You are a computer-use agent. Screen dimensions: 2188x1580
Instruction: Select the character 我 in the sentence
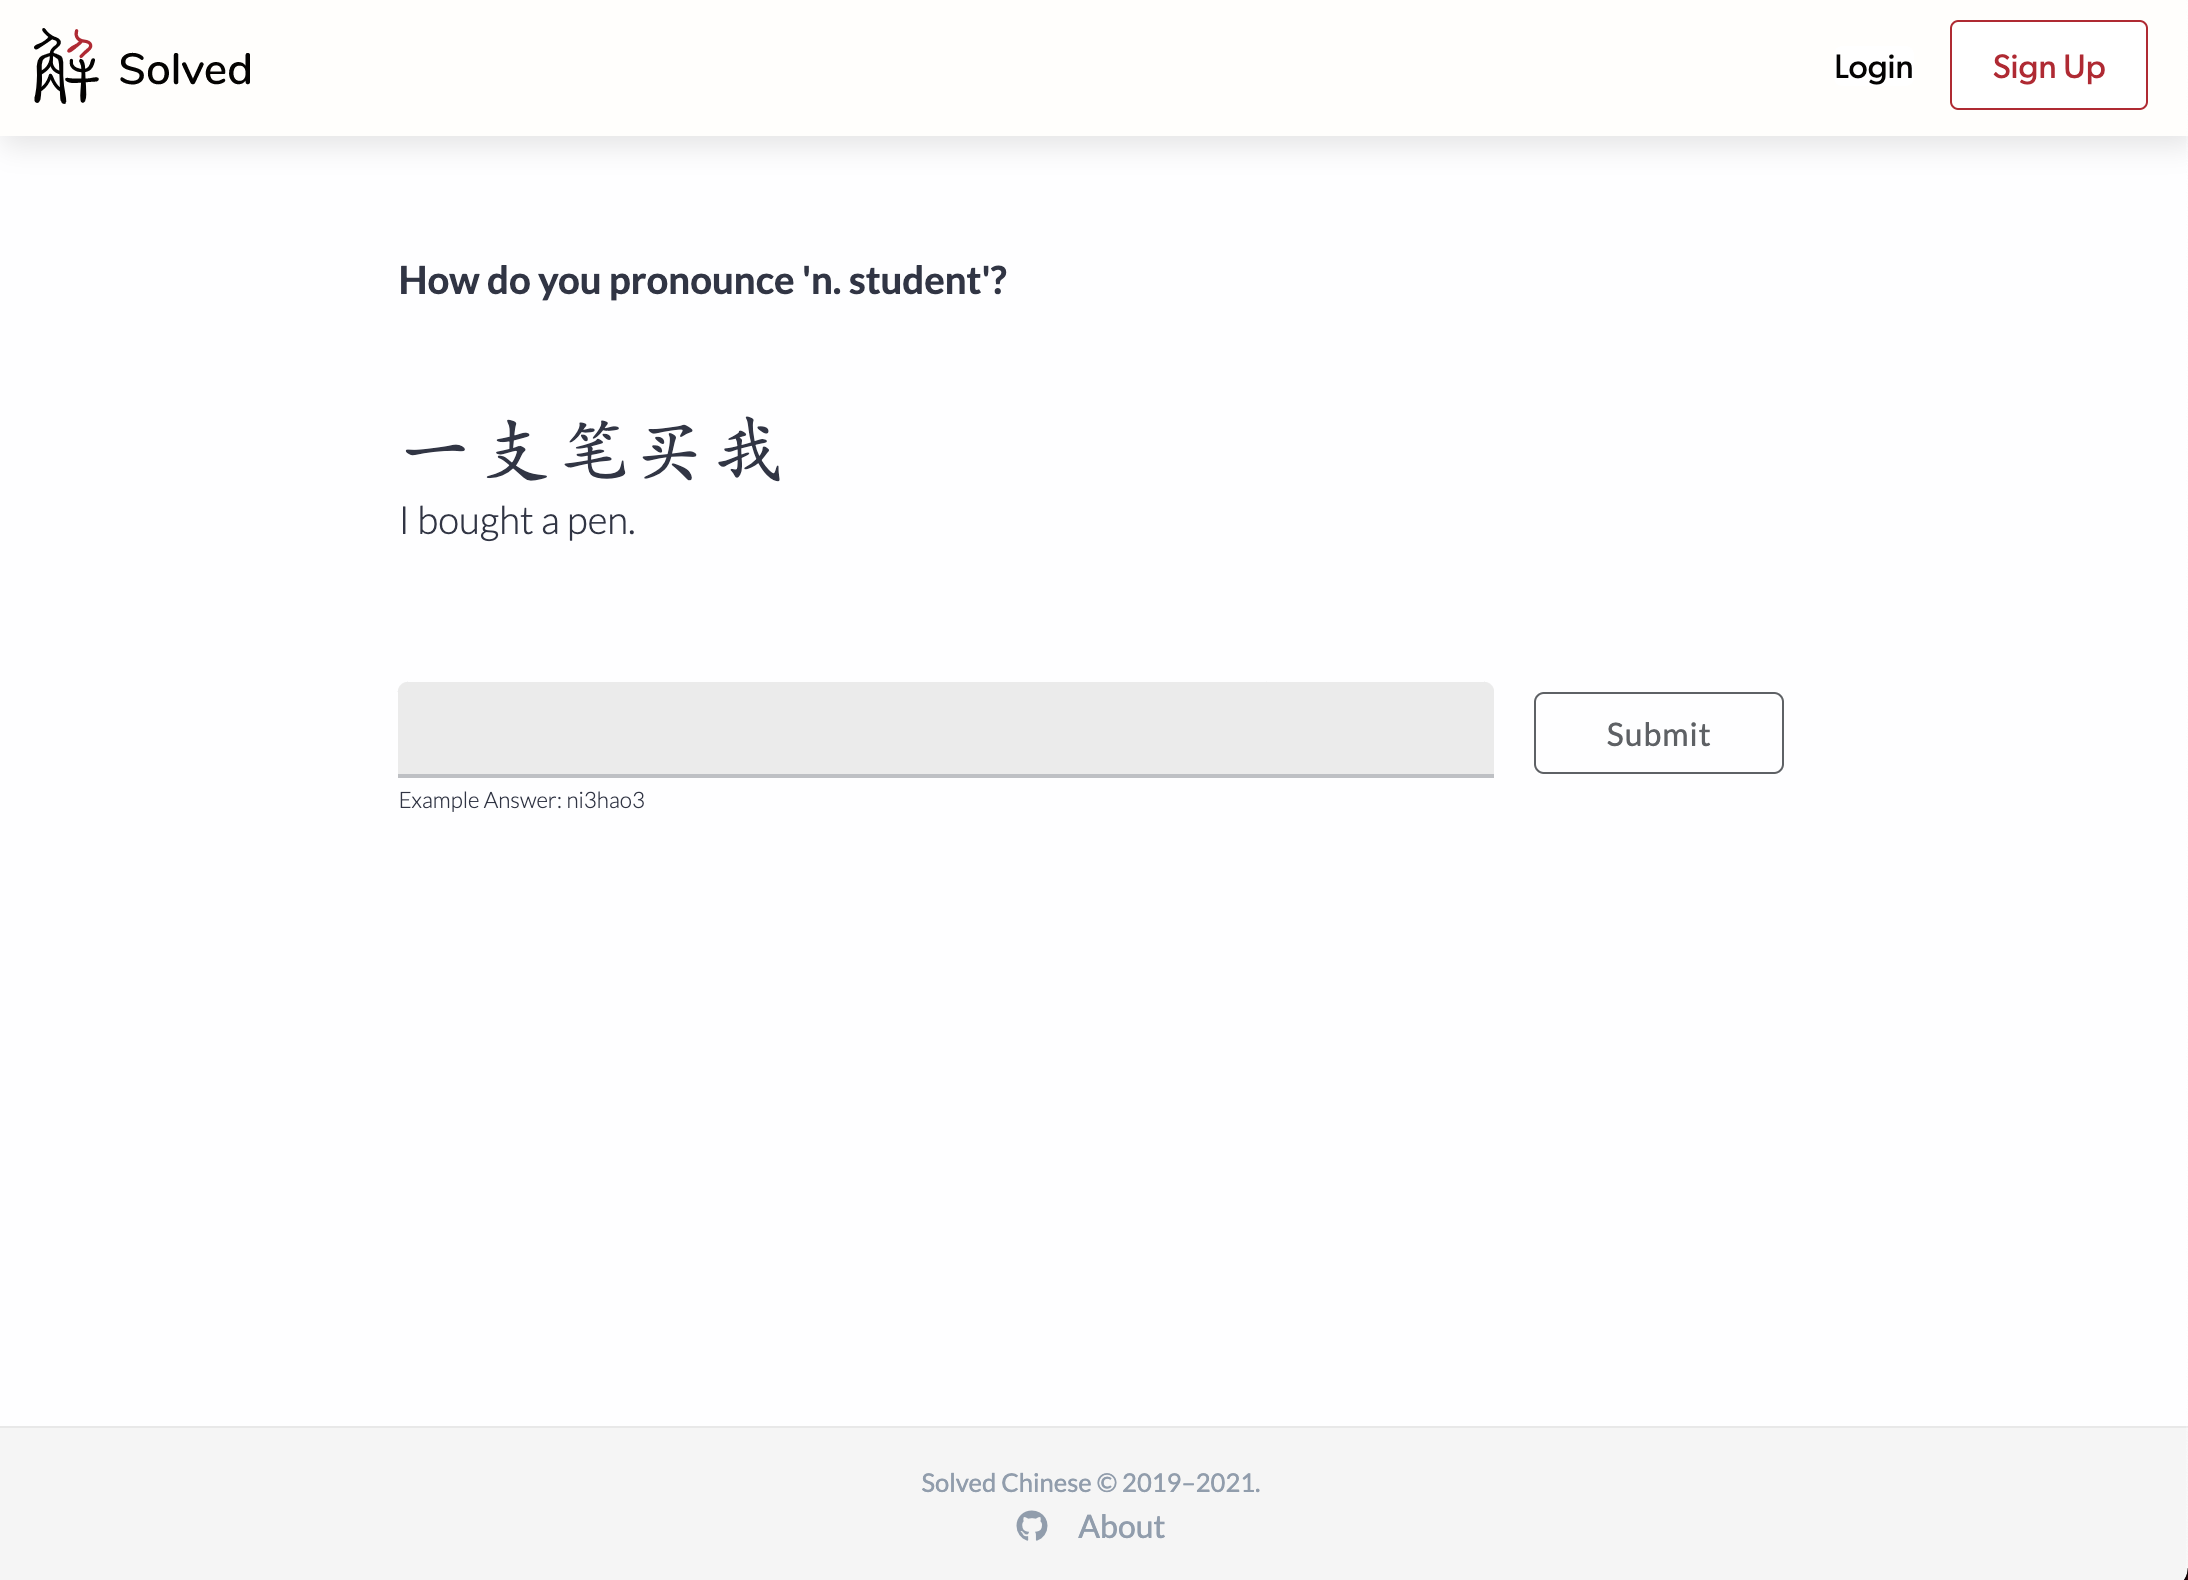[749, 452]
